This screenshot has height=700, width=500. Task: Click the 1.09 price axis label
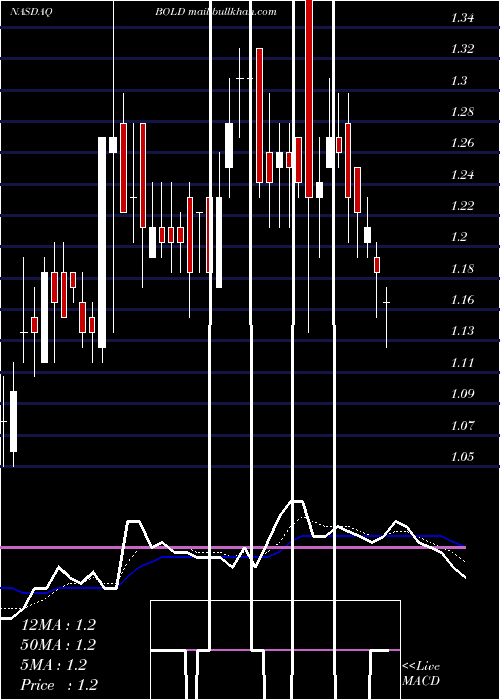point(462,393)
